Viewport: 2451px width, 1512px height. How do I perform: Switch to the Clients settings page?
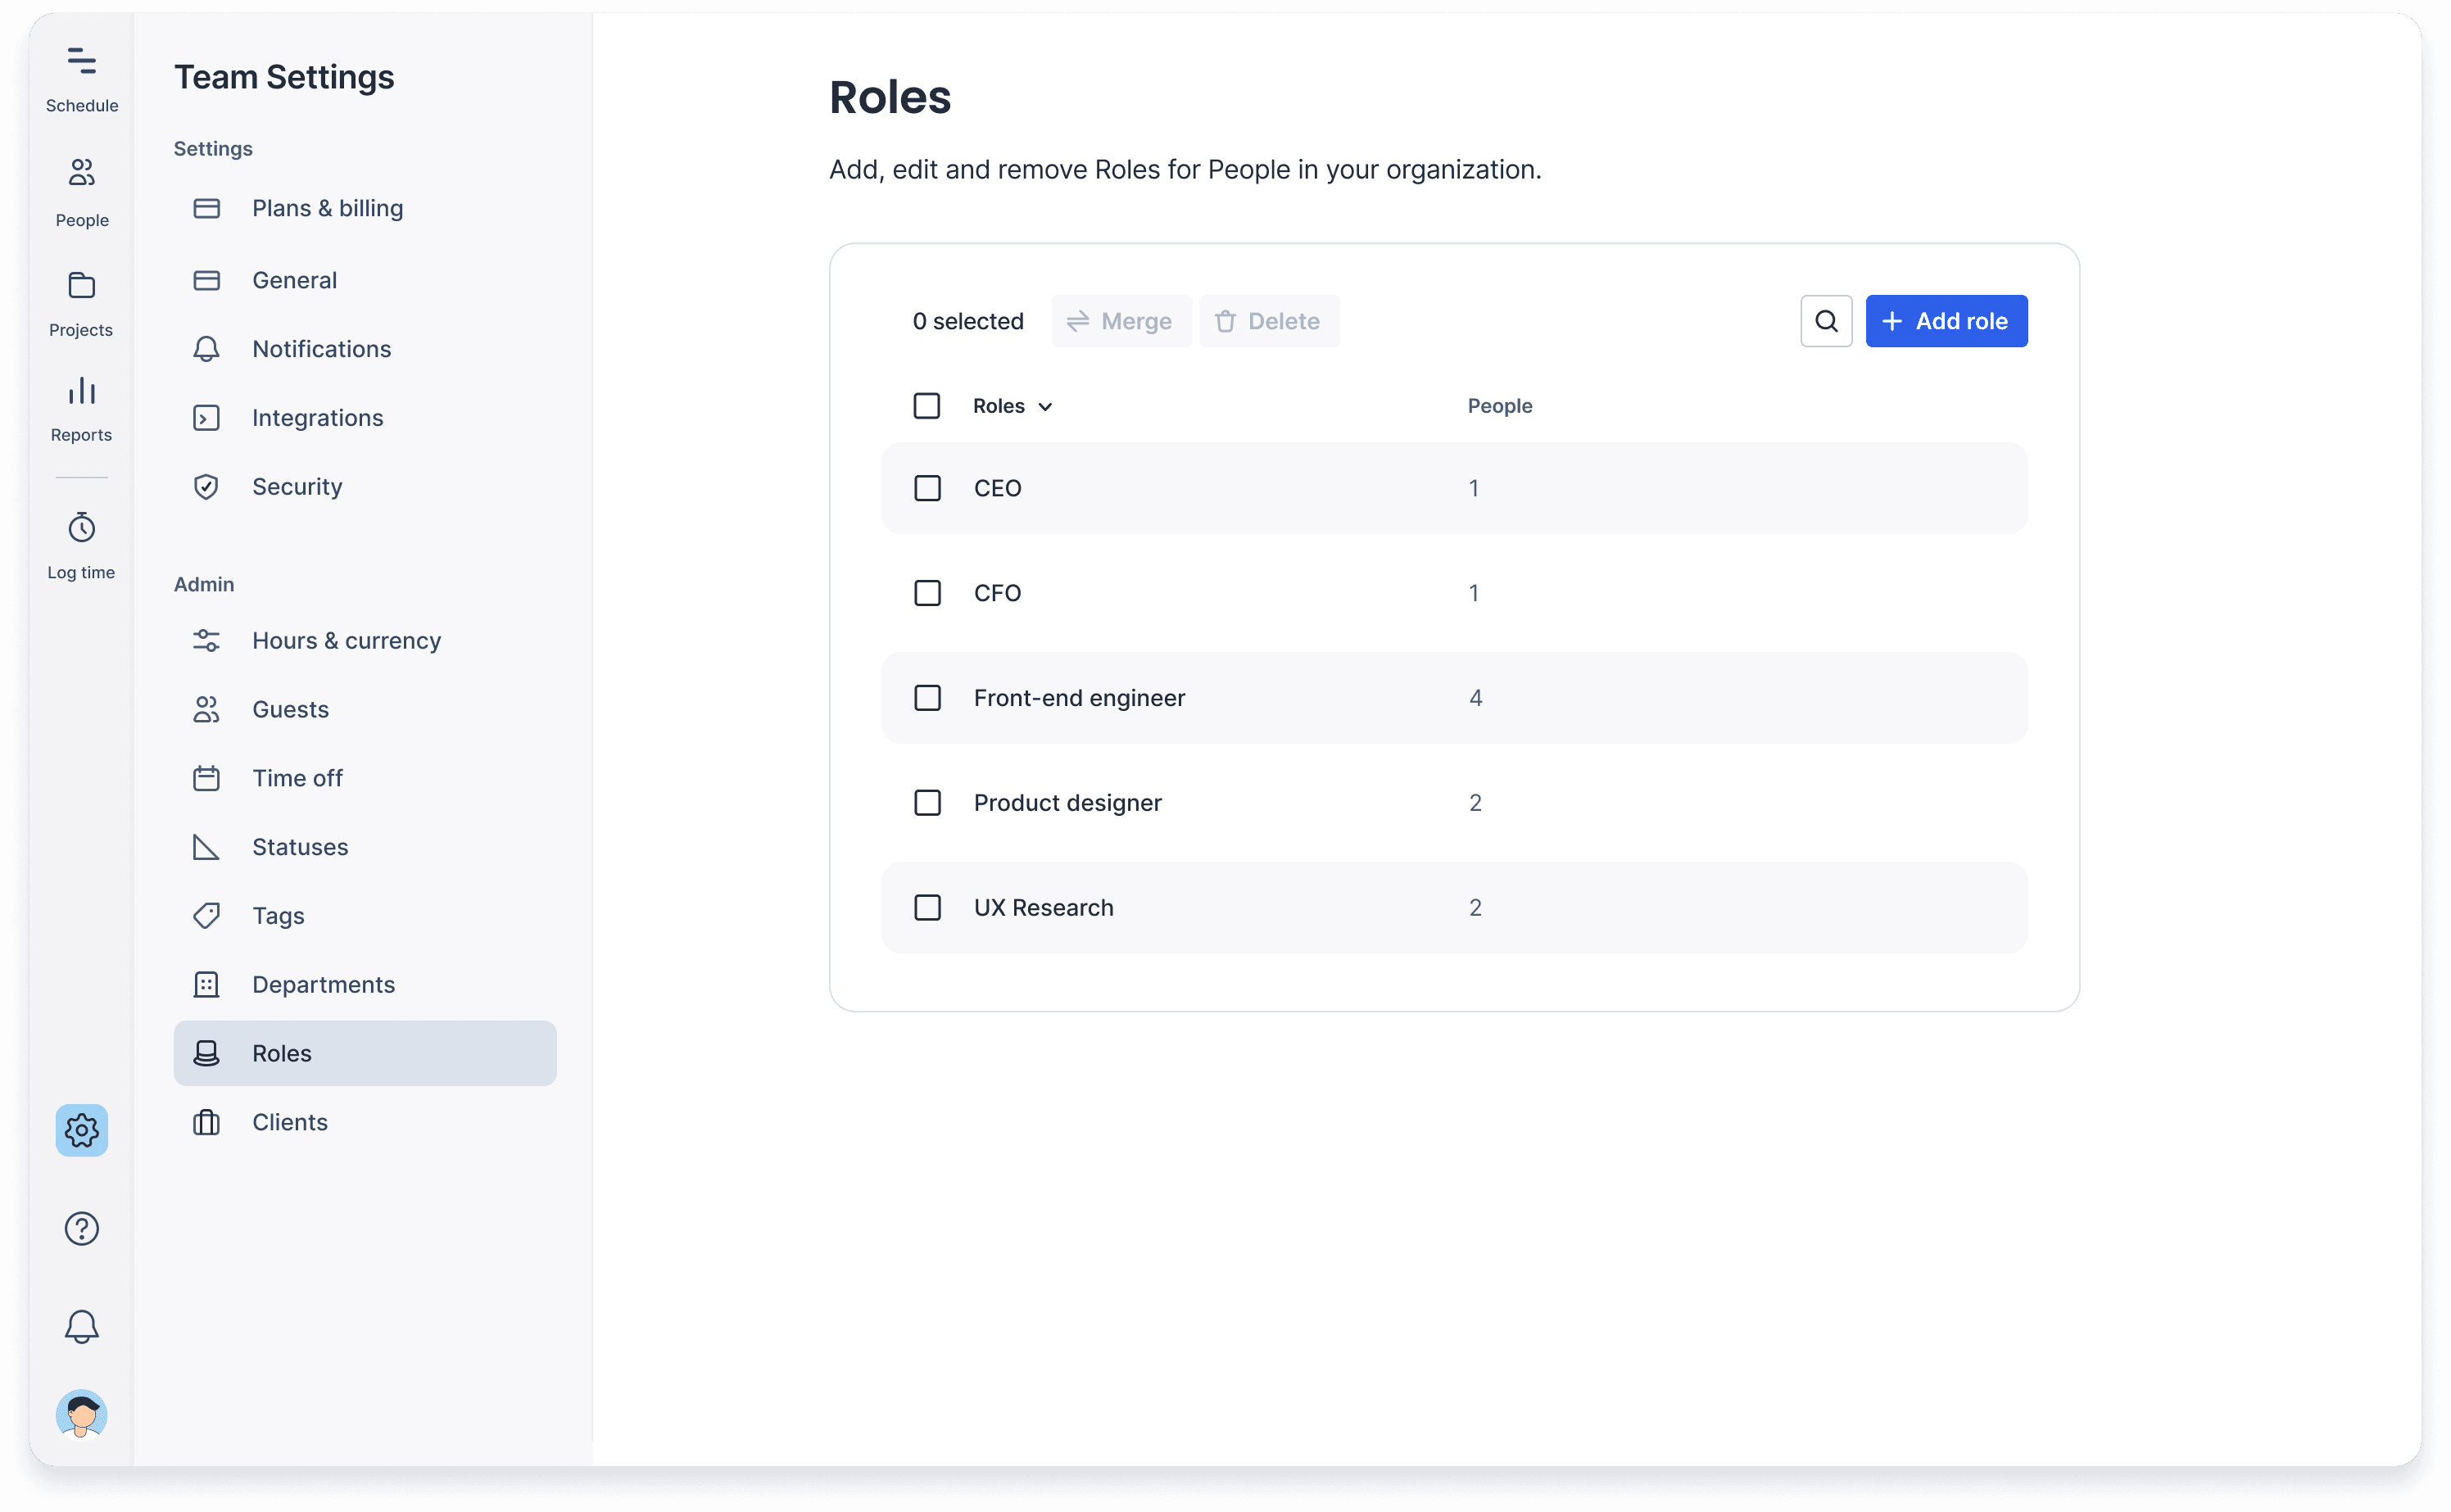[x=289, y=1122]
